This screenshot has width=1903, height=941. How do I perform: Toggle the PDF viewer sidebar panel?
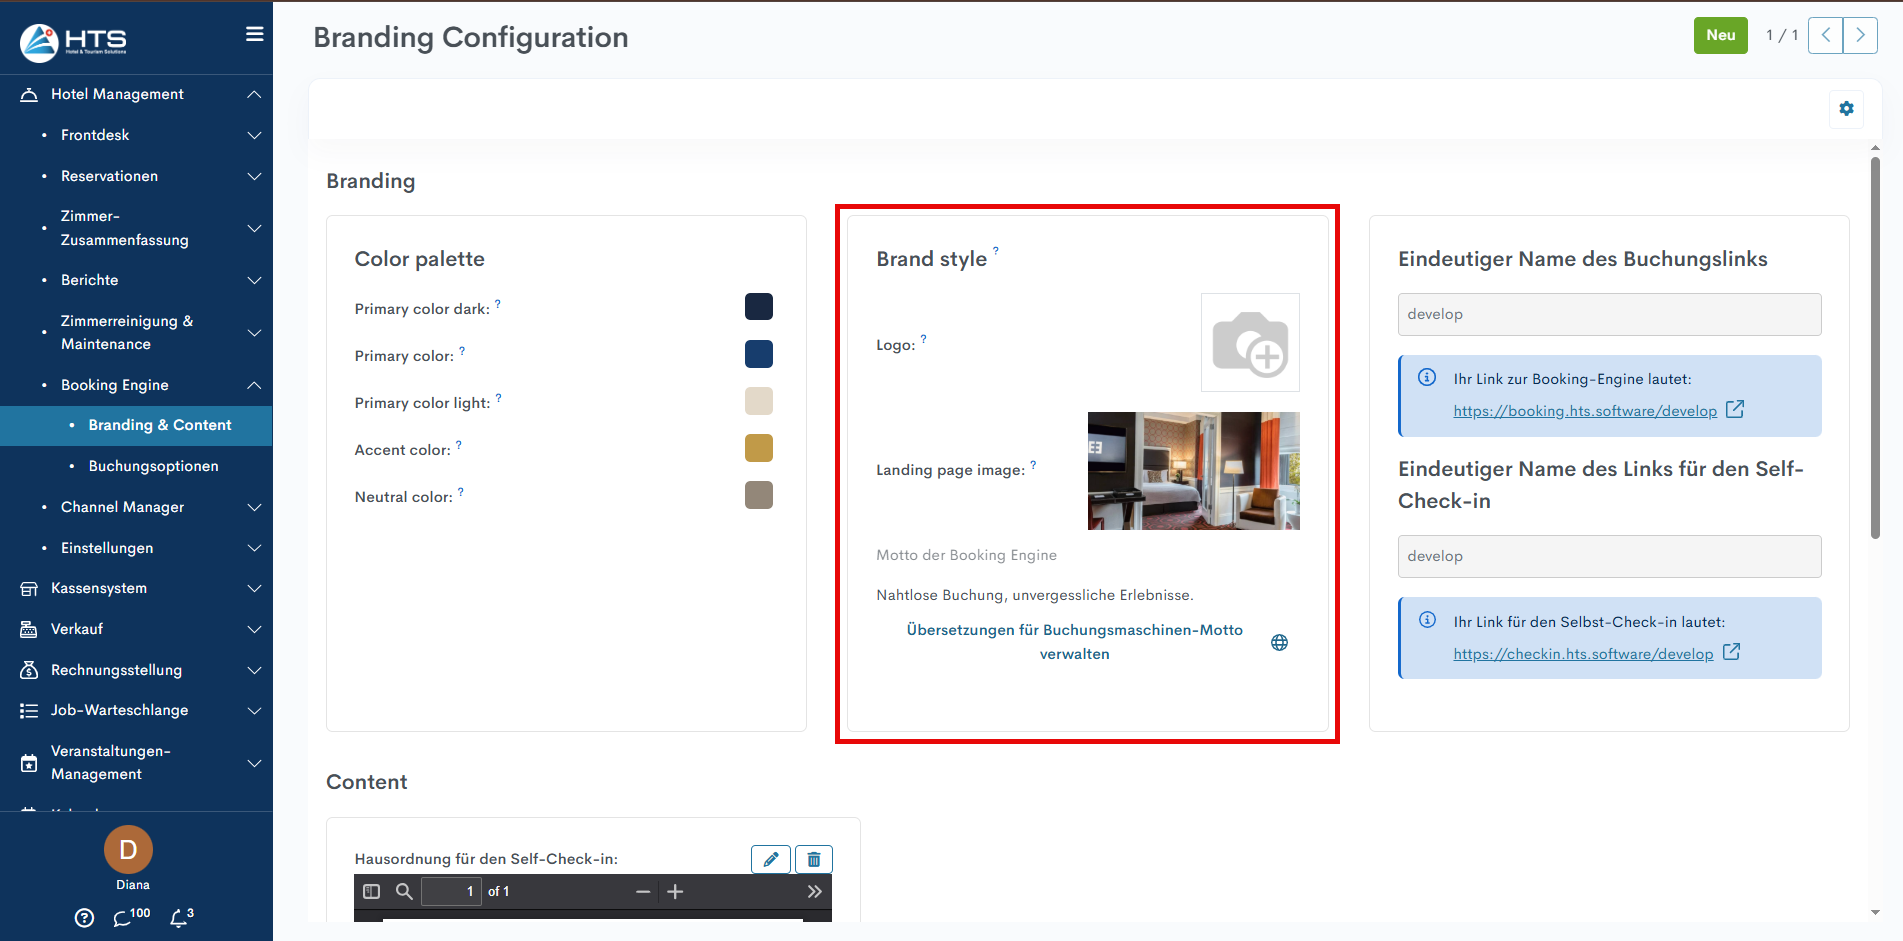(372, 891)
